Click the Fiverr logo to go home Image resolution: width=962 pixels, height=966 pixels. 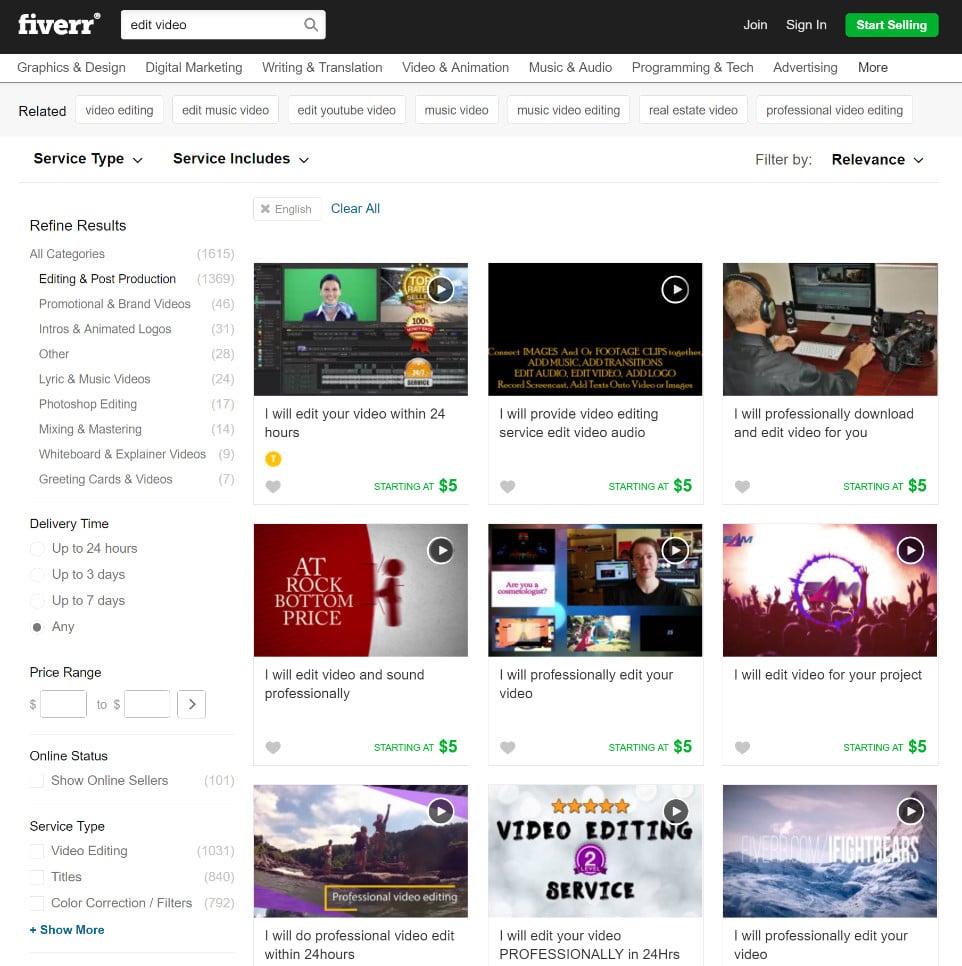pyautogui.click(x=57, y=25)
